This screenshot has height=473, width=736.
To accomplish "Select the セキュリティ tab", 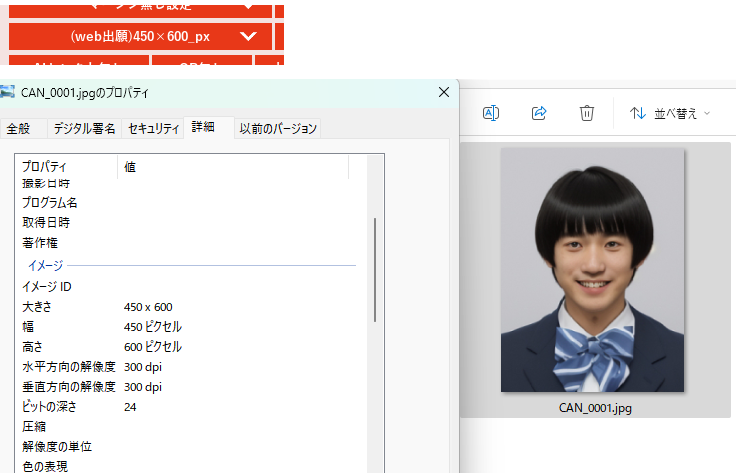I will tap(154, 128).
